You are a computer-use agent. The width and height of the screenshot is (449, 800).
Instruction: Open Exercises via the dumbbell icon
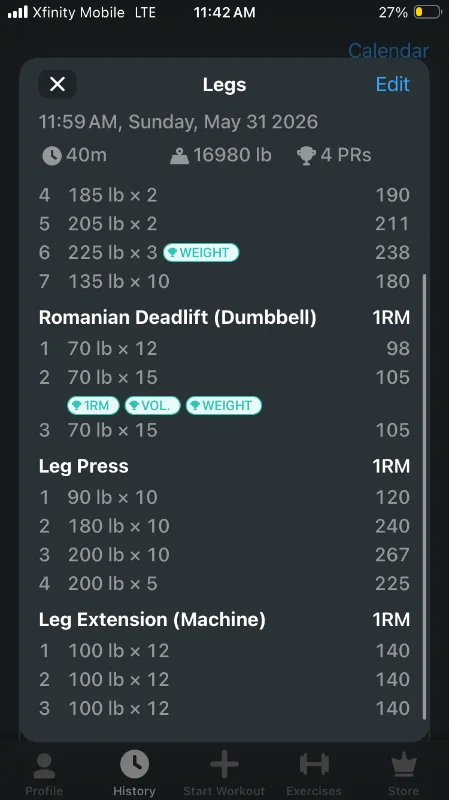coord(314,764)
